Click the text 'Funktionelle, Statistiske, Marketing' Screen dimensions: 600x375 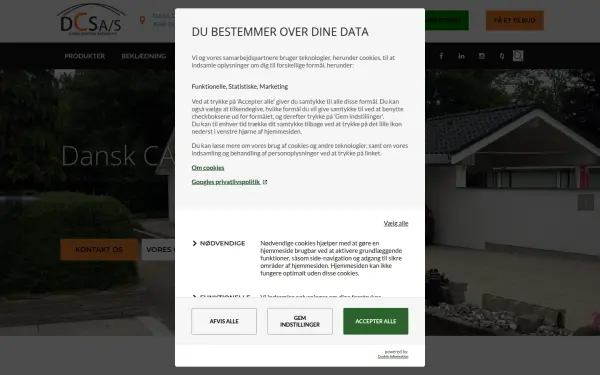pyautogui.click(x=240, y=86)
